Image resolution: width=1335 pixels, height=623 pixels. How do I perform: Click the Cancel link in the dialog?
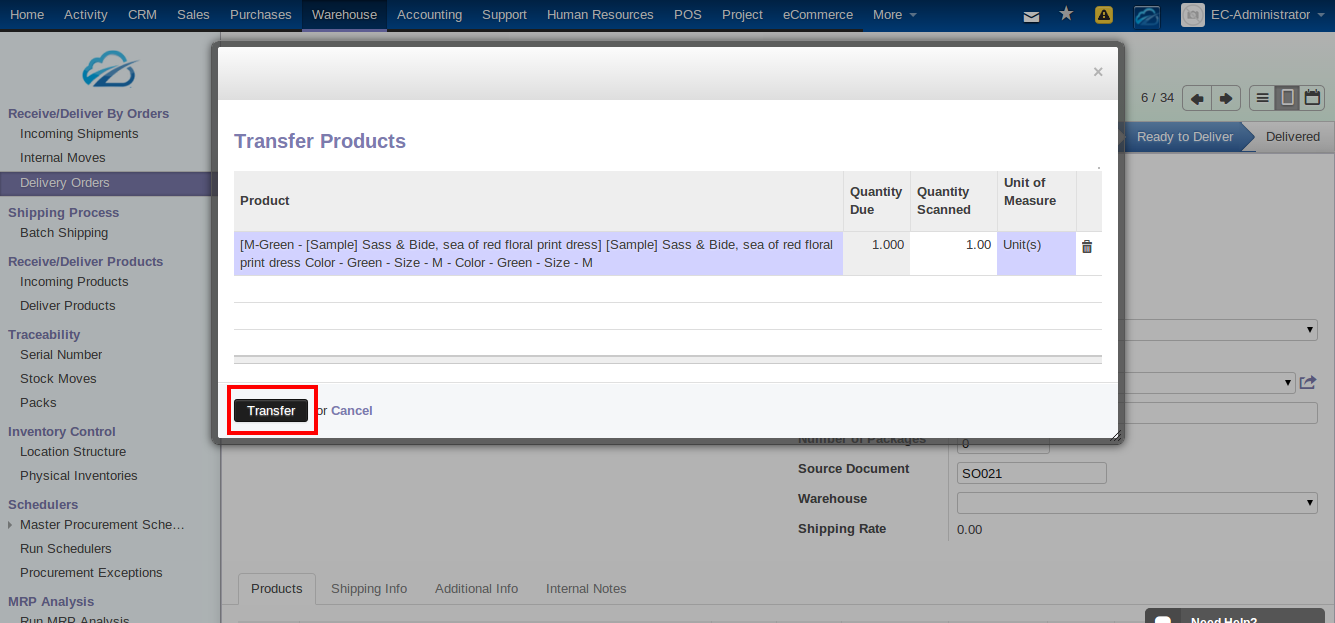coord(352,410)
